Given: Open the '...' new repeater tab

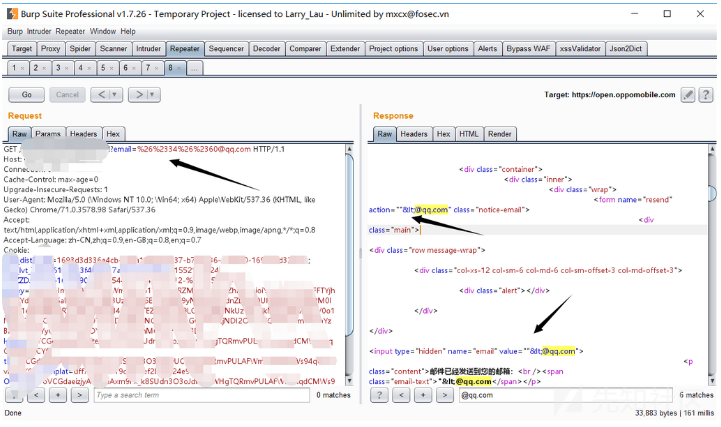Looking at the screenshot, I should click(194, 68).
